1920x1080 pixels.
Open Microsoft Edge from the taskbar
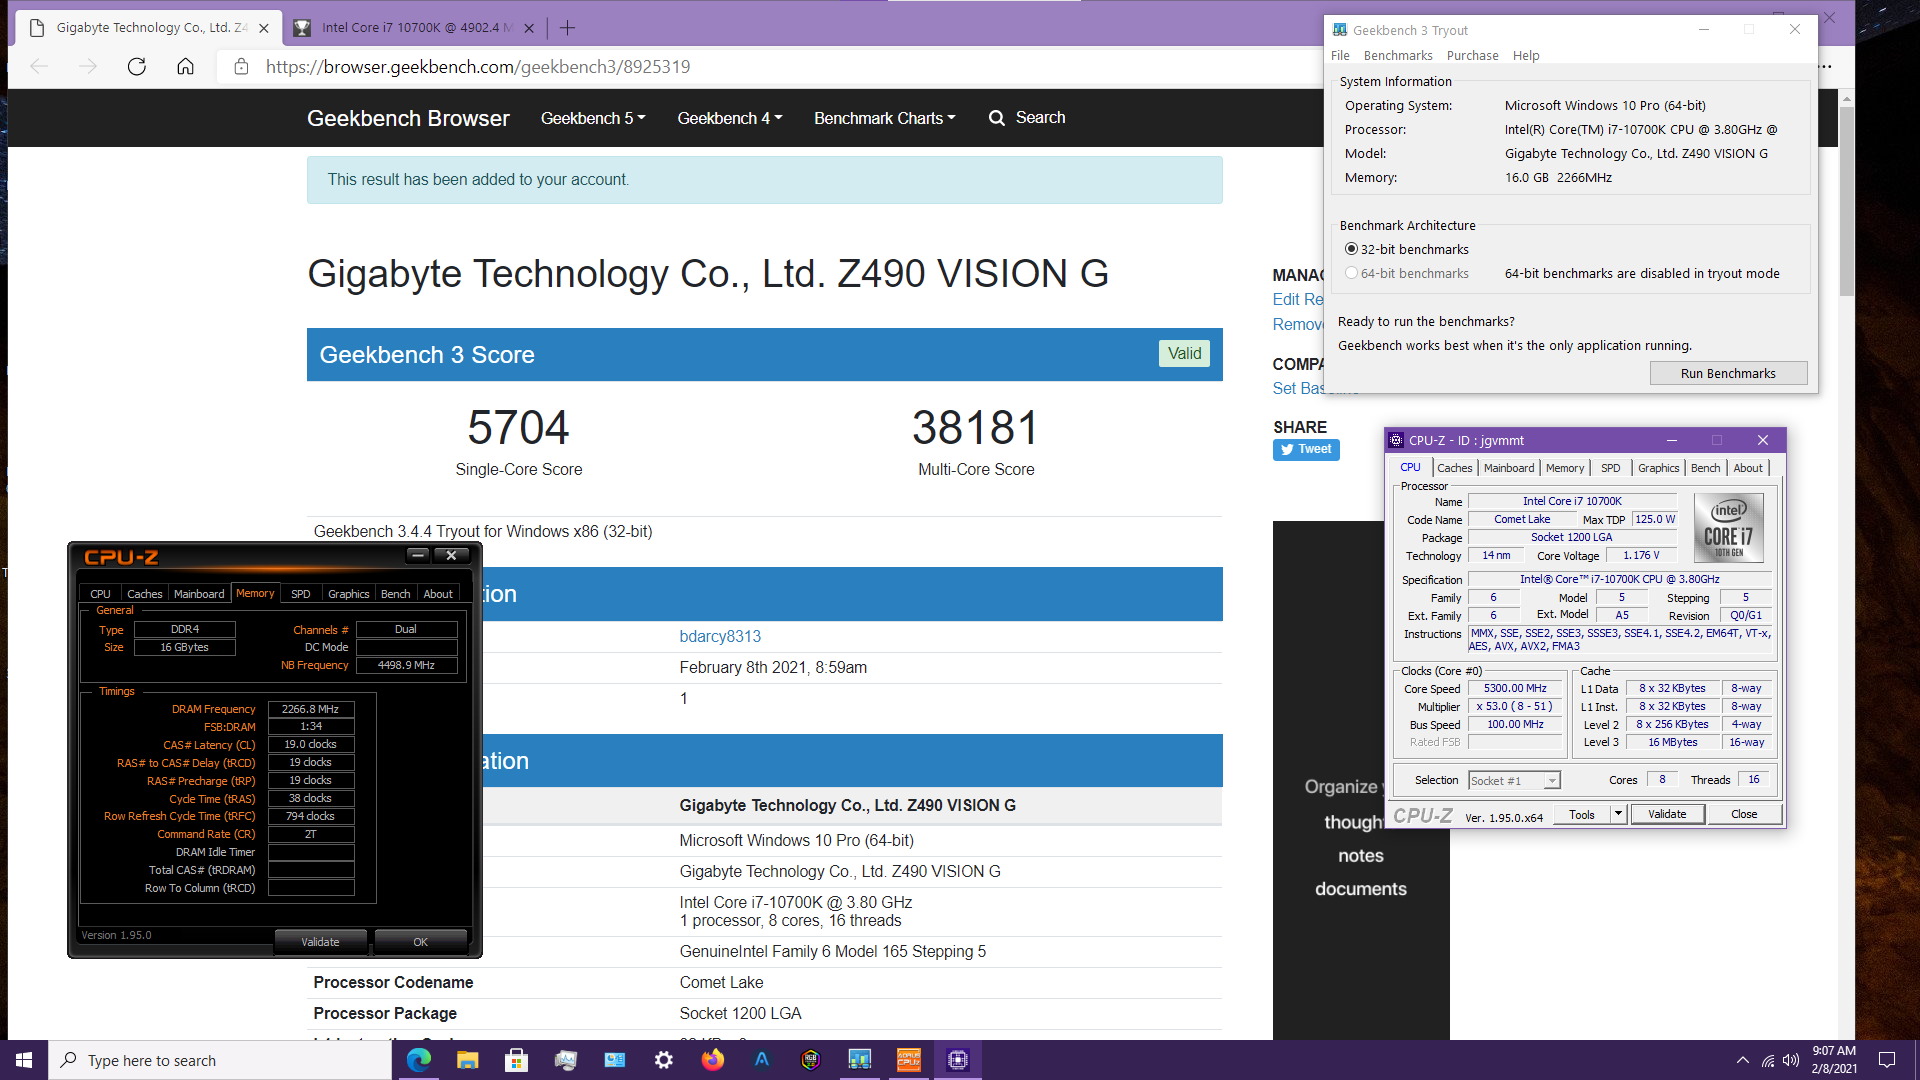pos(419,1060)
